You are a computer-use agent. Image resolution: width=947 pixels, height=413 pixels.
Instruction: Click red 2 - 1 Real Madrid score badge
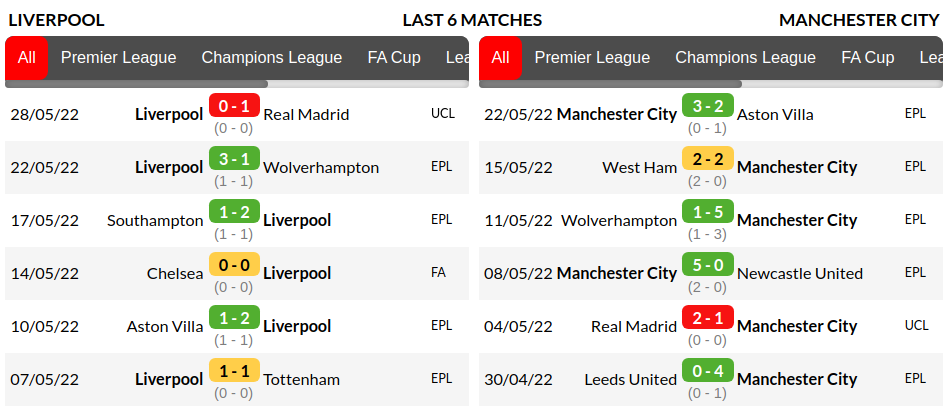pos(707,317)
